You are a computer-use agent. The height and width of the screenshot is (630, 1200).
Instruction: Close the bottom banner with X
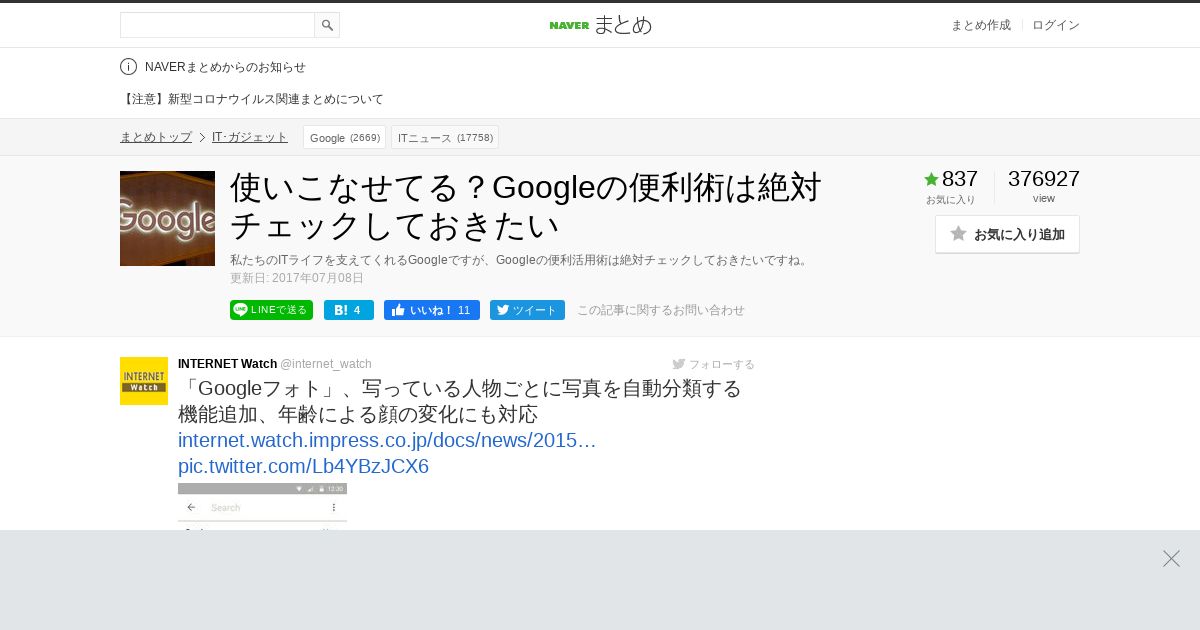(x=1171, y=558)
